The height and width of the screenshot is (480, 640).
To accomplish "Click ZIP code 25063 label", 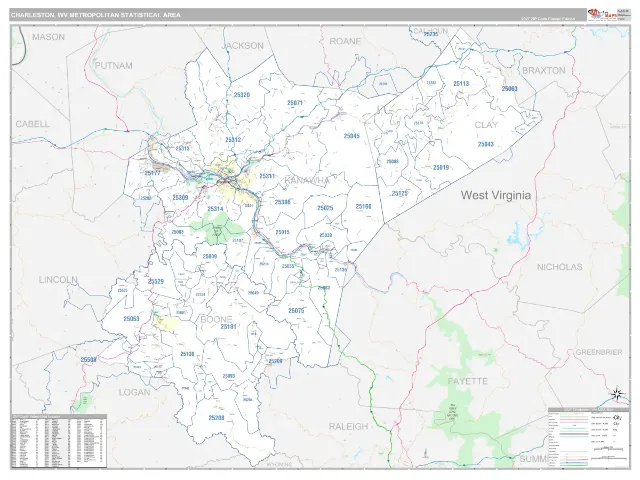I will tap(509, 89).
